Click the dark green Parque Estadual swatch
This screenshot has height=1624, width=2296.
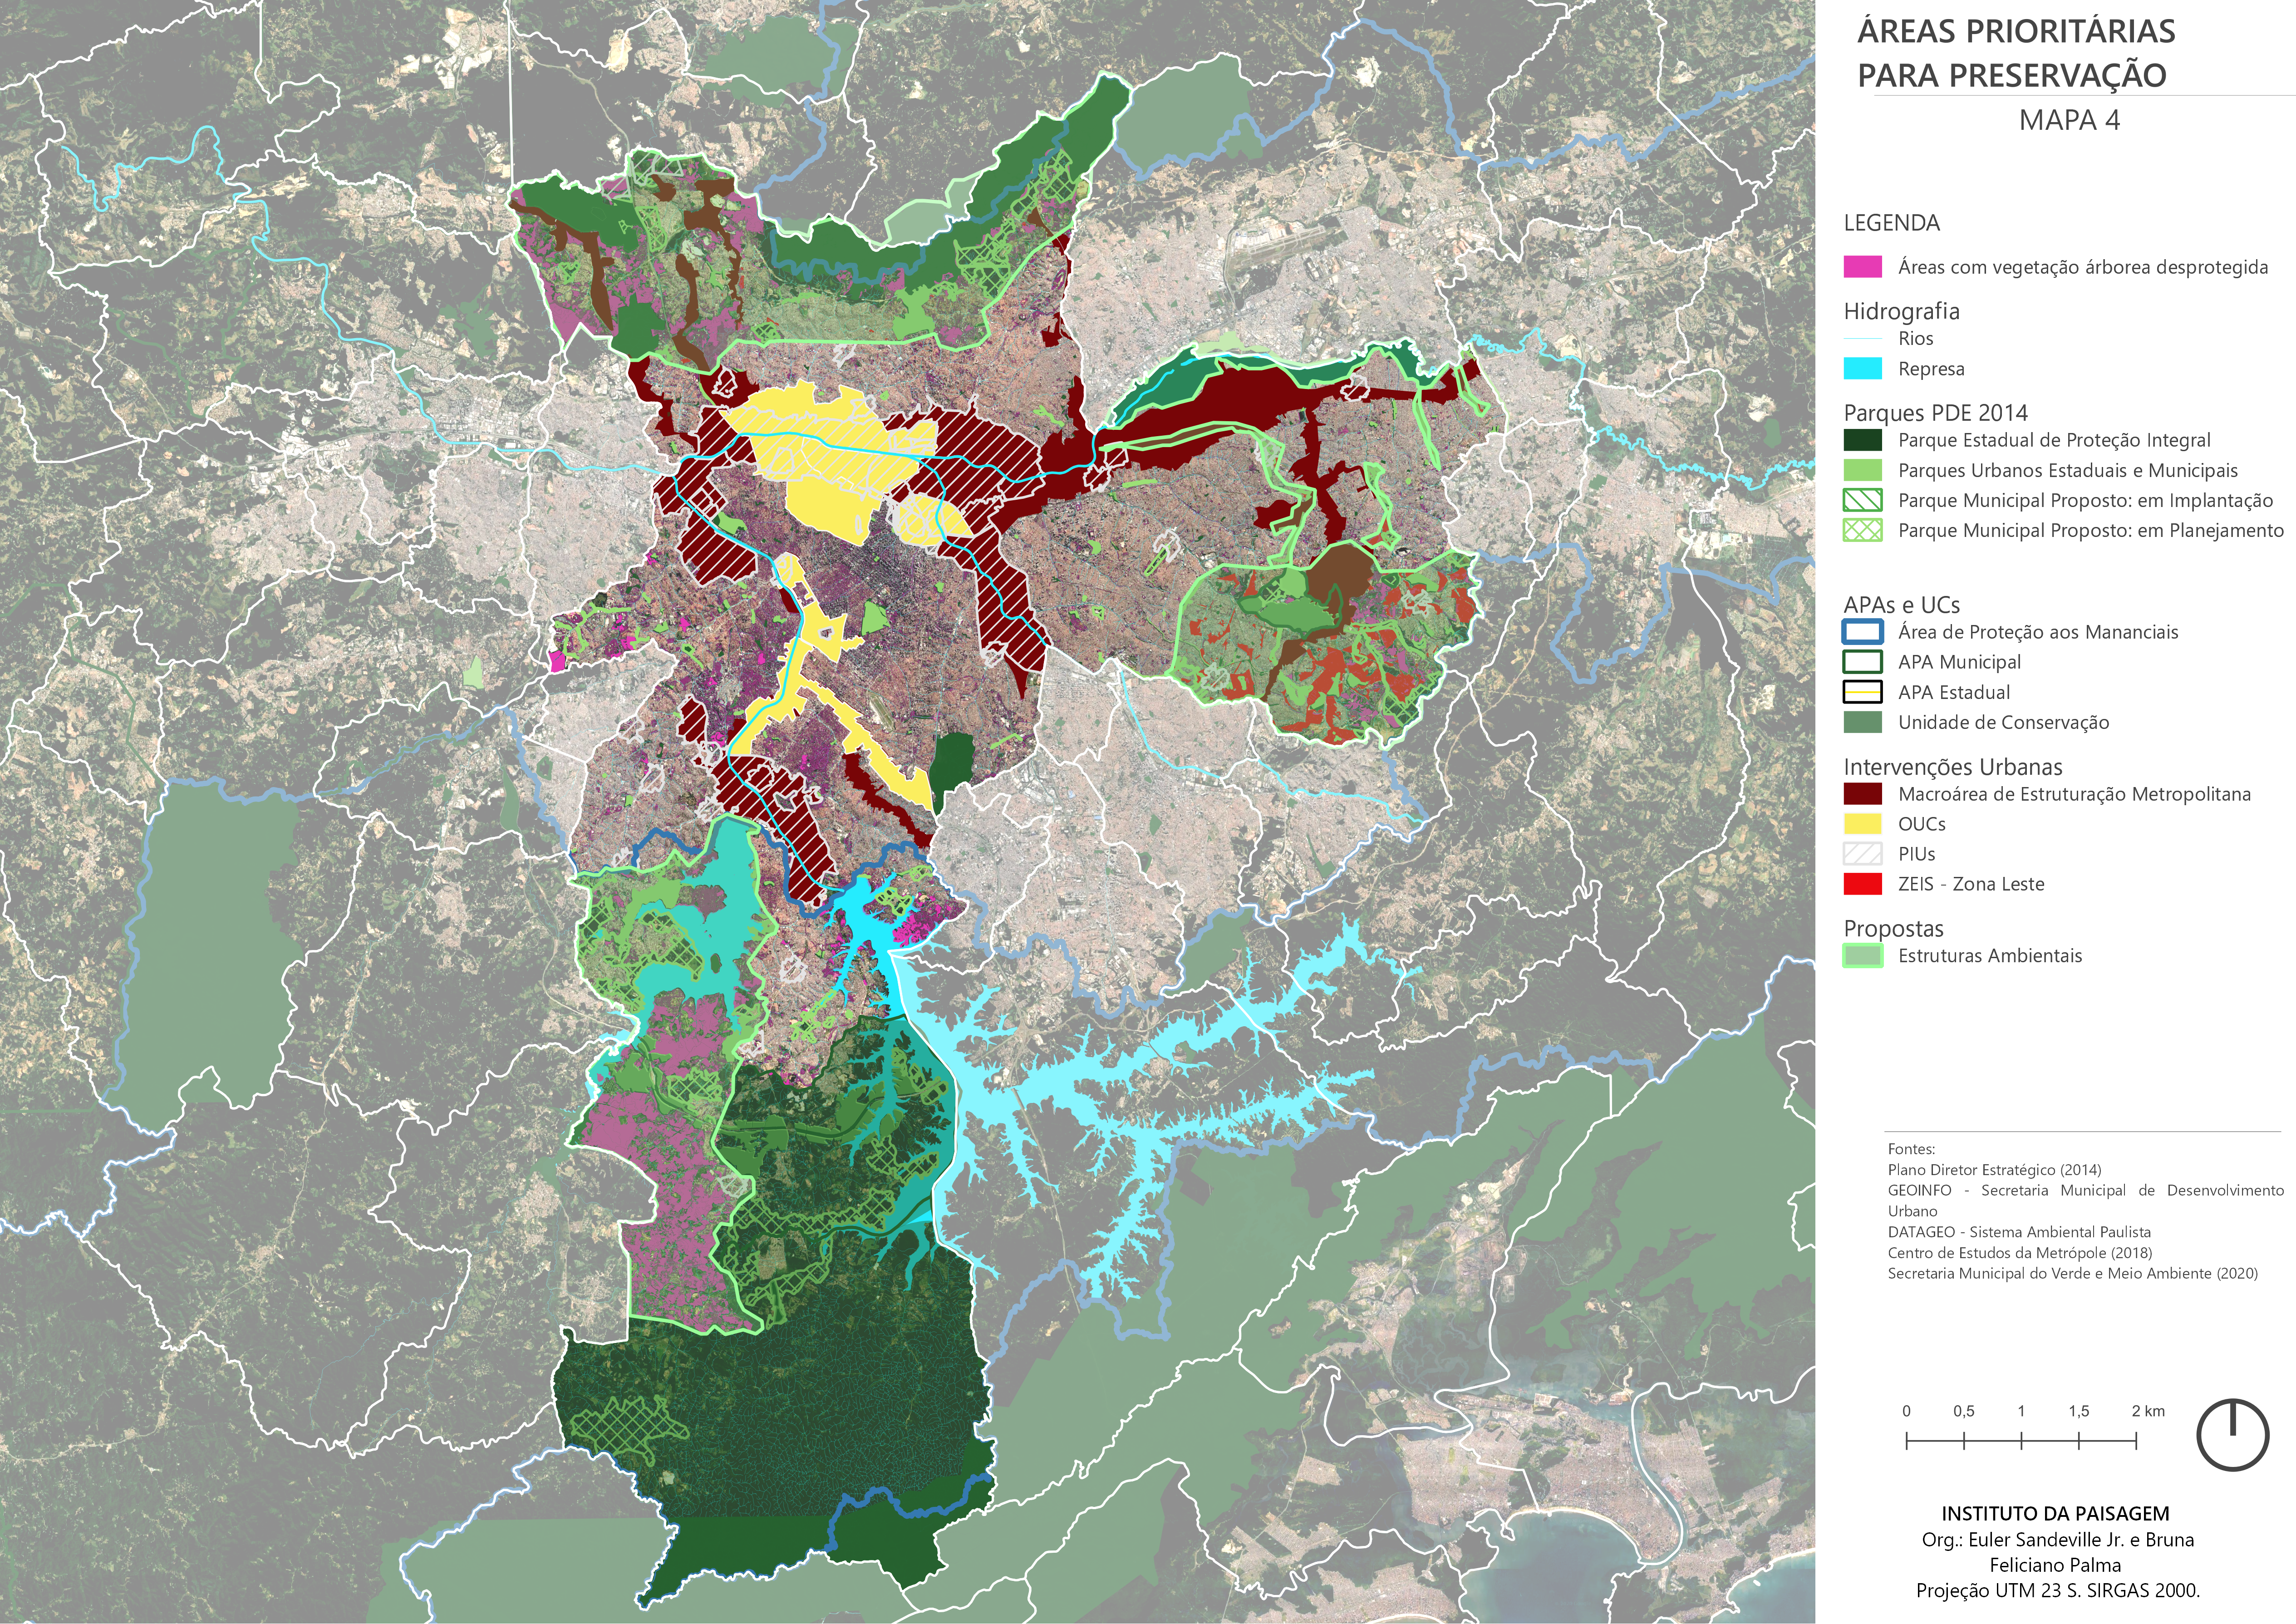tap(1862, 440)
